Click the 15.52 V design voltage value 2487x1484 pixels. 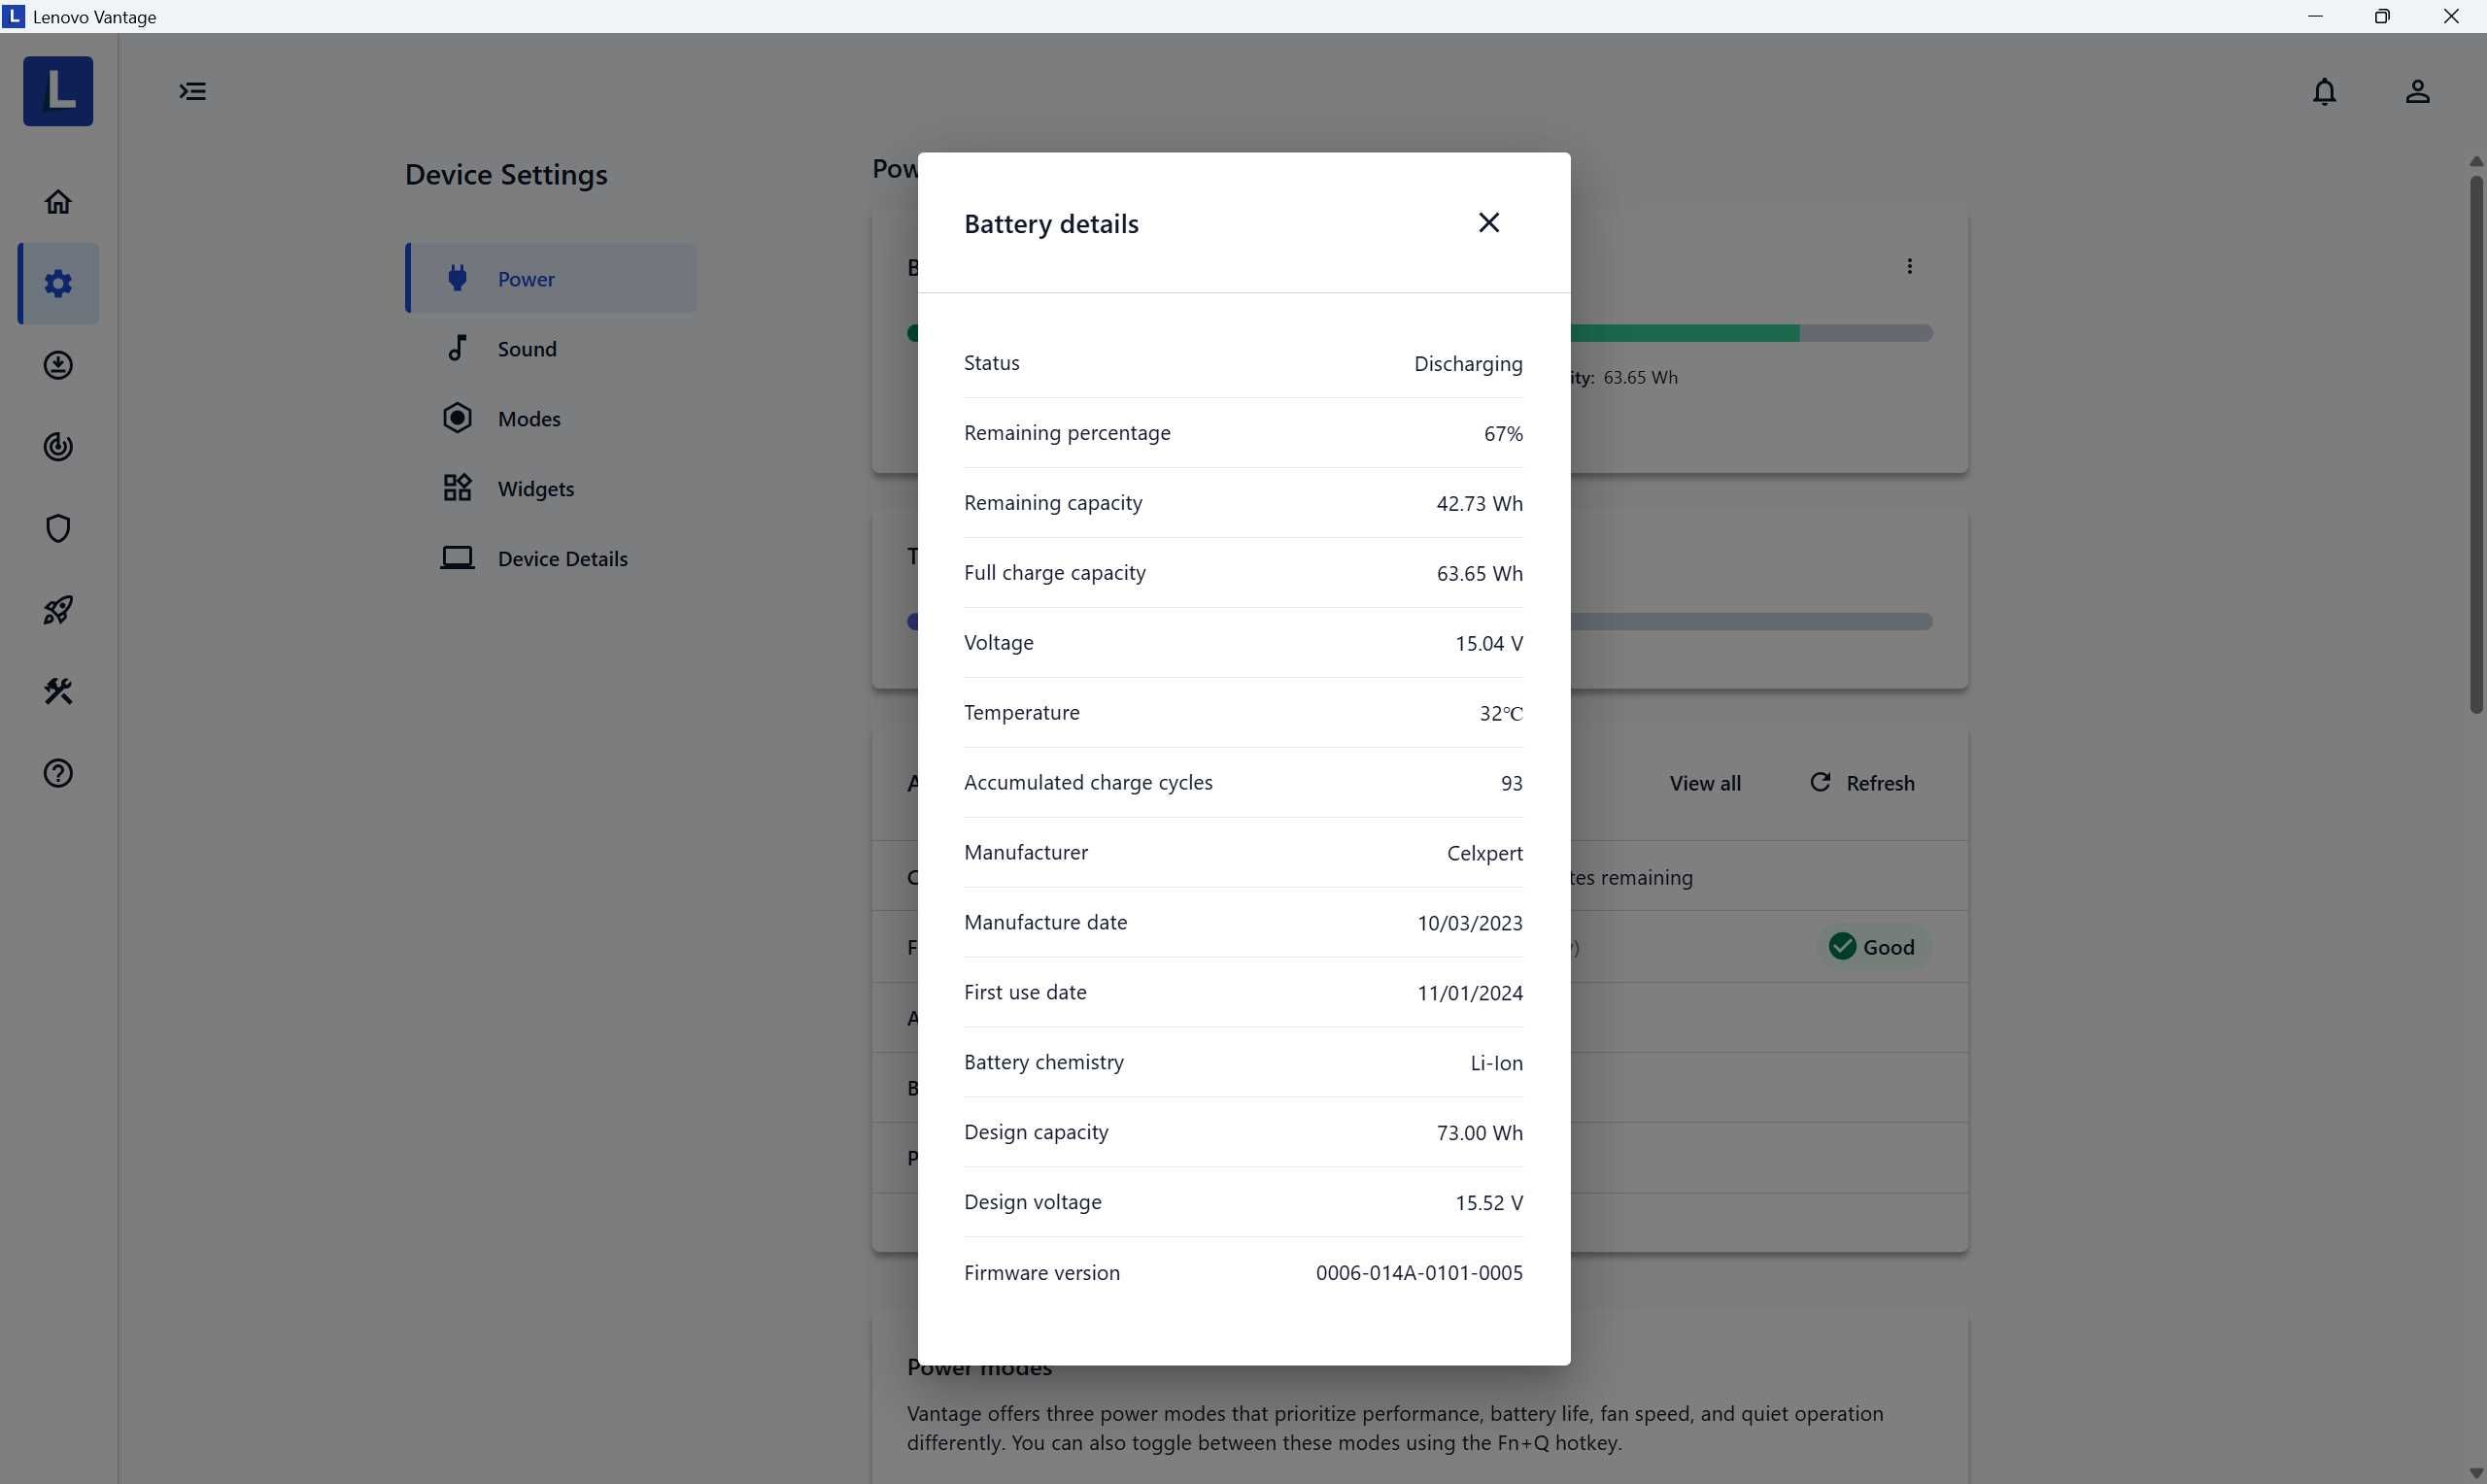(1488, 1203)
